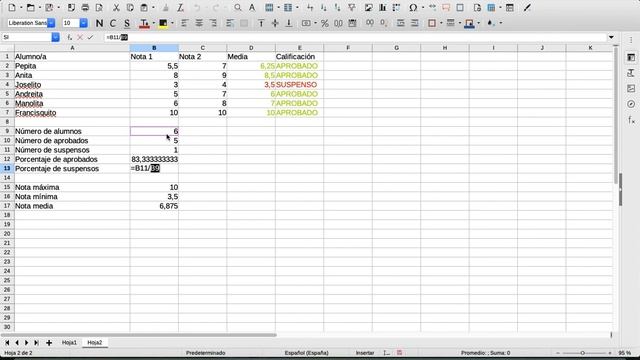Toggle bold formatting N button
Viewport: 640px width, 360px height.
click(99, 23)
